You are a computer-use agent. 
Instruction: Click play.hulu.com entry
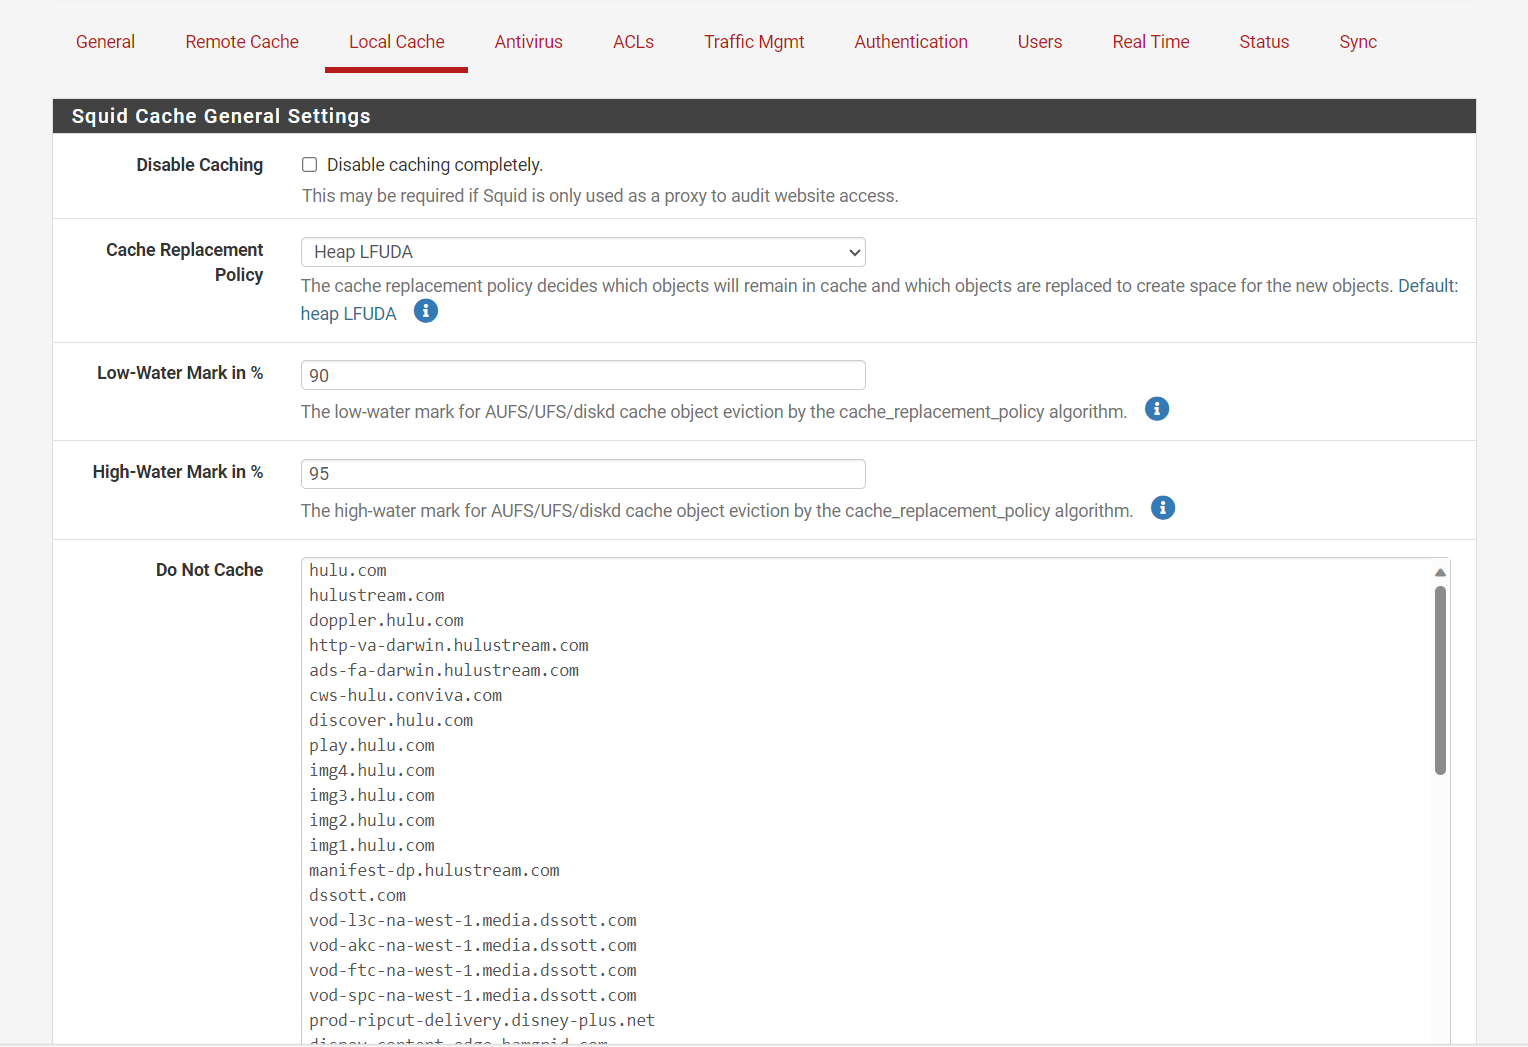tap(372, 745)
